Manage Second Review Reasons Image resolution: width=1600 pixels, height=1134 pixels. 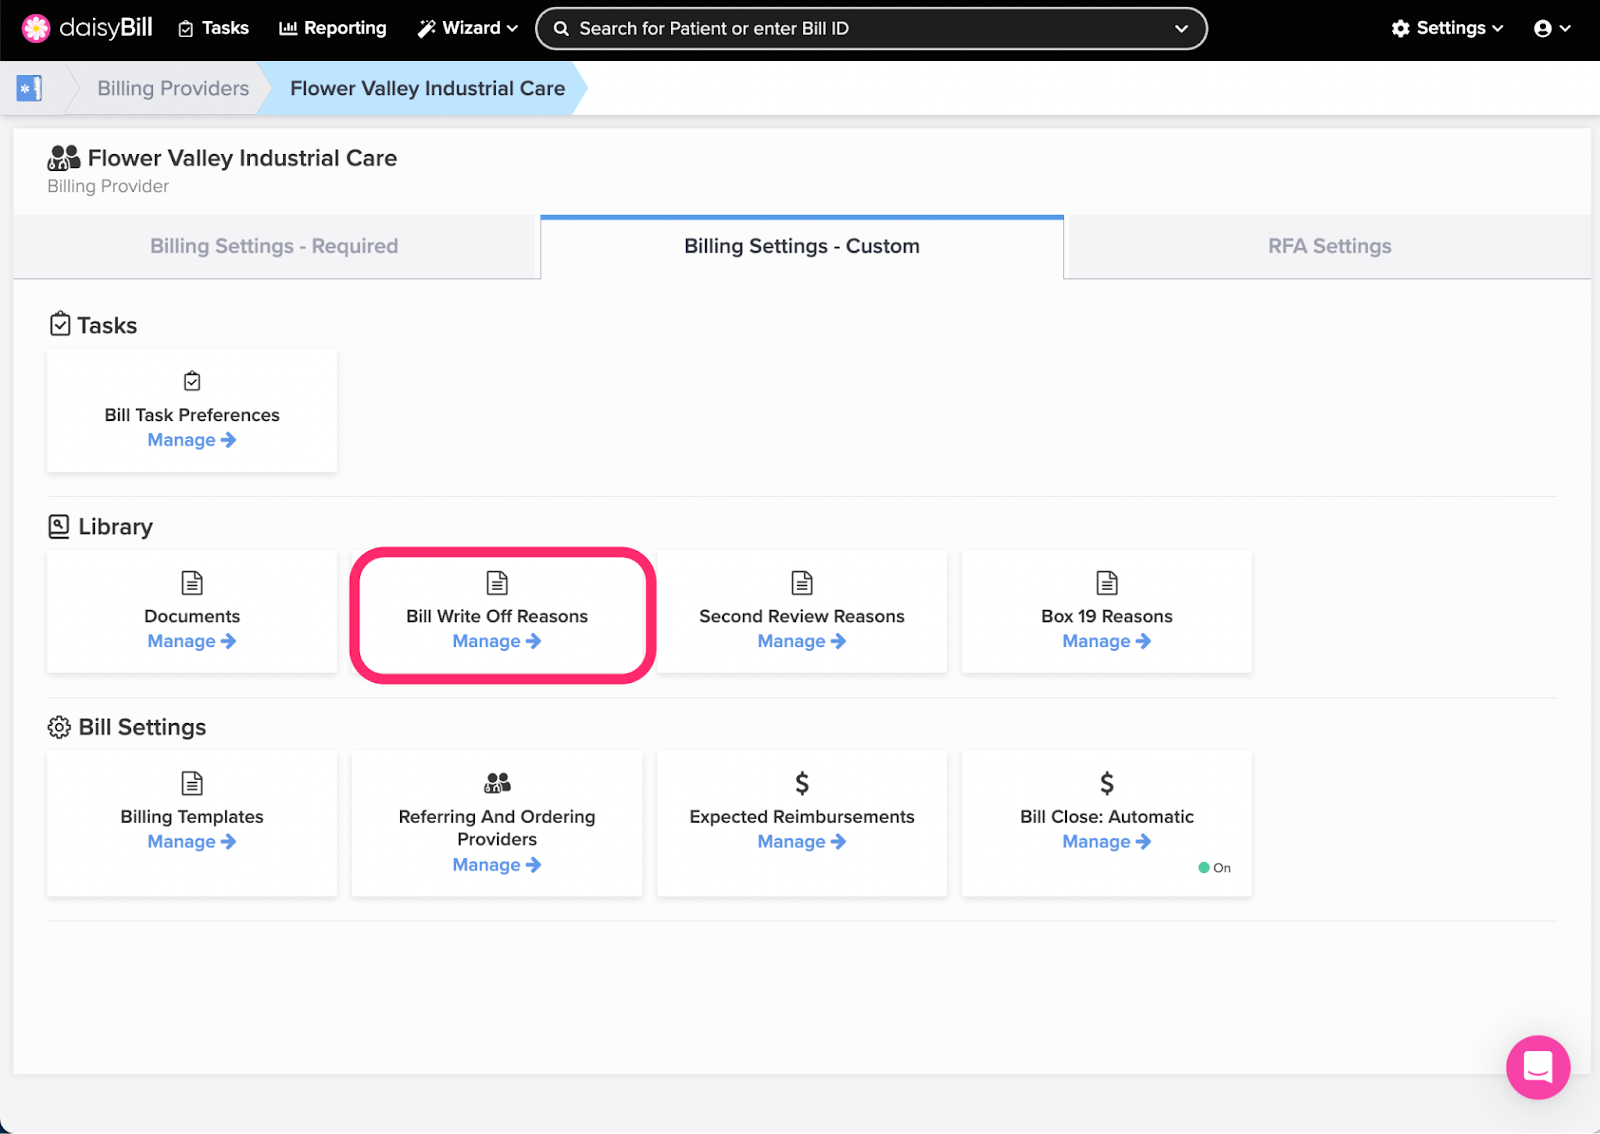(x=802, y=641)
